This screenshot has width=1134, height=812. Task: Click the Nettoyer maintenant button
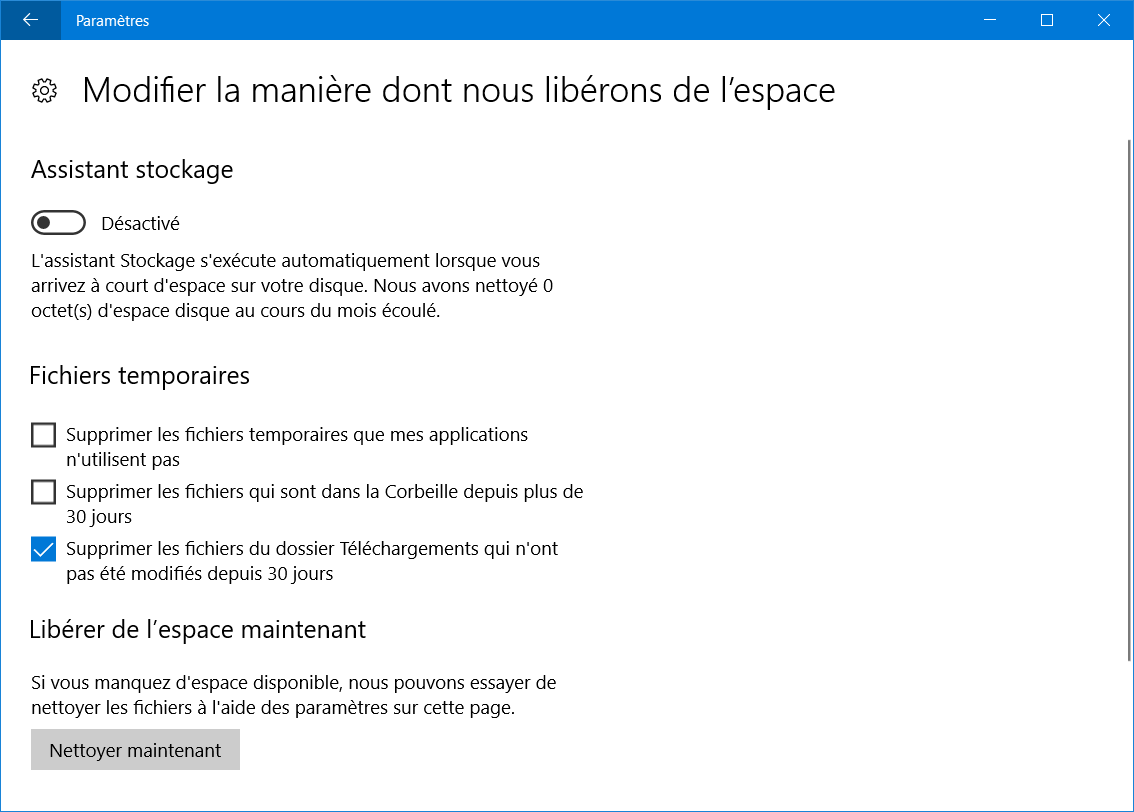[135, 750]
